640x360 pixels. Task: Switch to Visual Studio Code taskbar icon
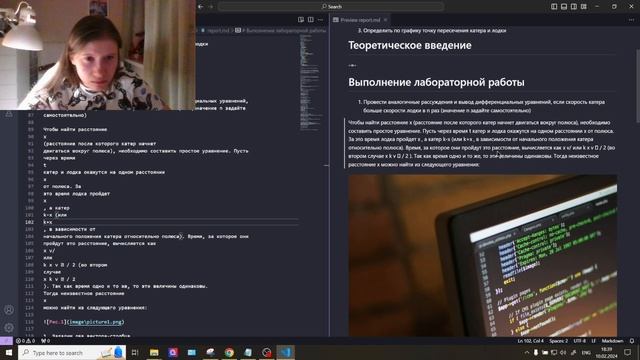coord(285,353)
